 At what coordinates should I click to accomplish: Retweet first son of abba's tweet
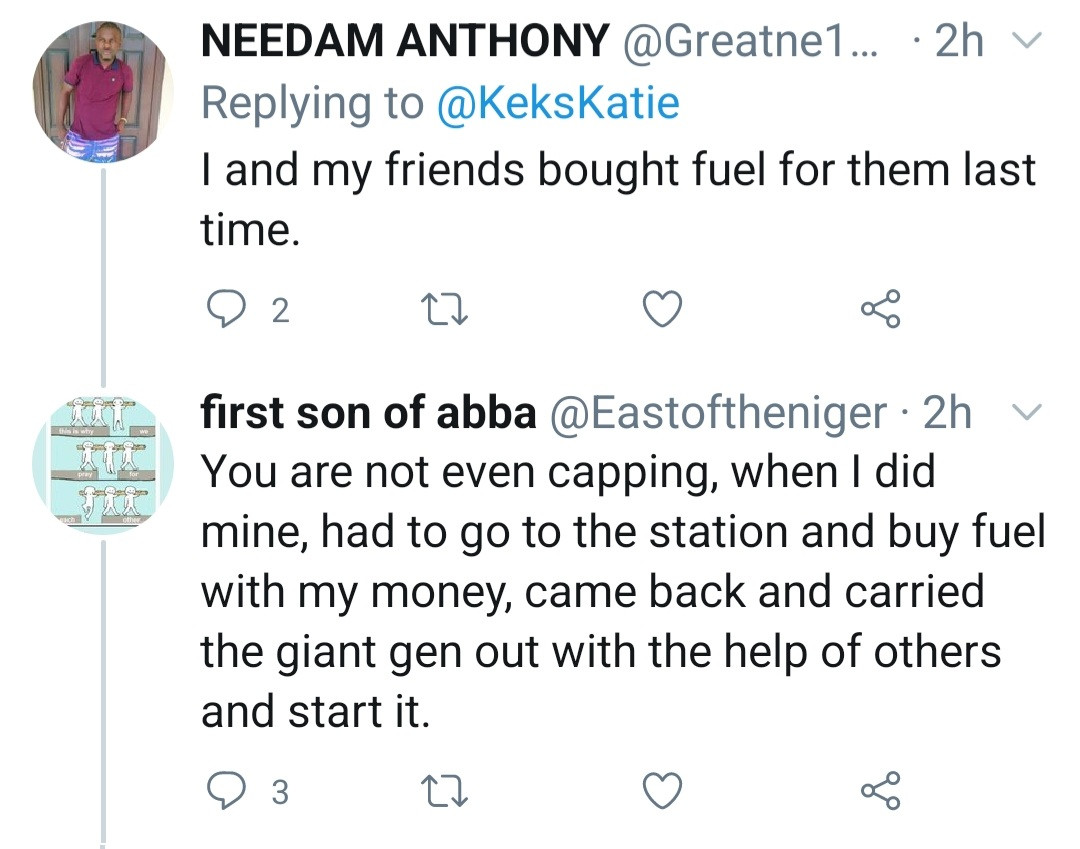pos(439,791)
